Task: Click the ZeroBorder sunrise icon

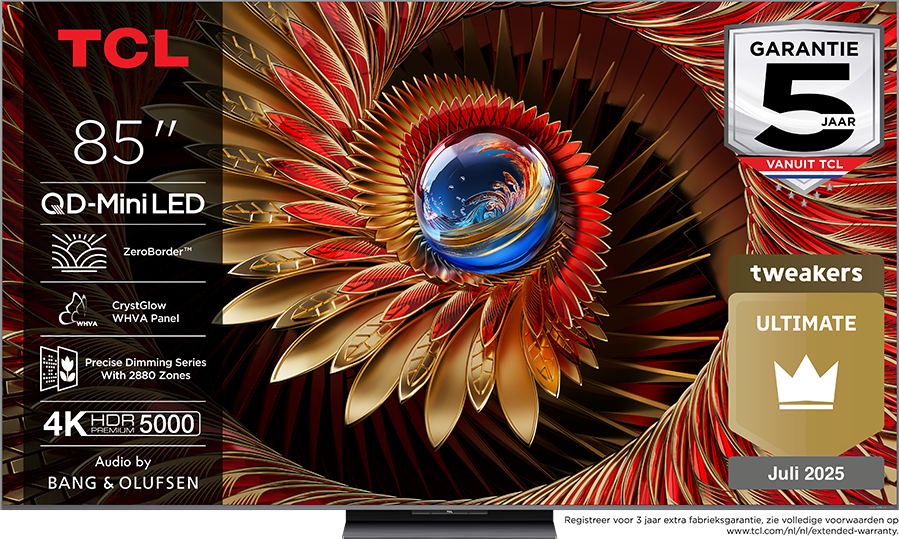Action: pos(79,251)
